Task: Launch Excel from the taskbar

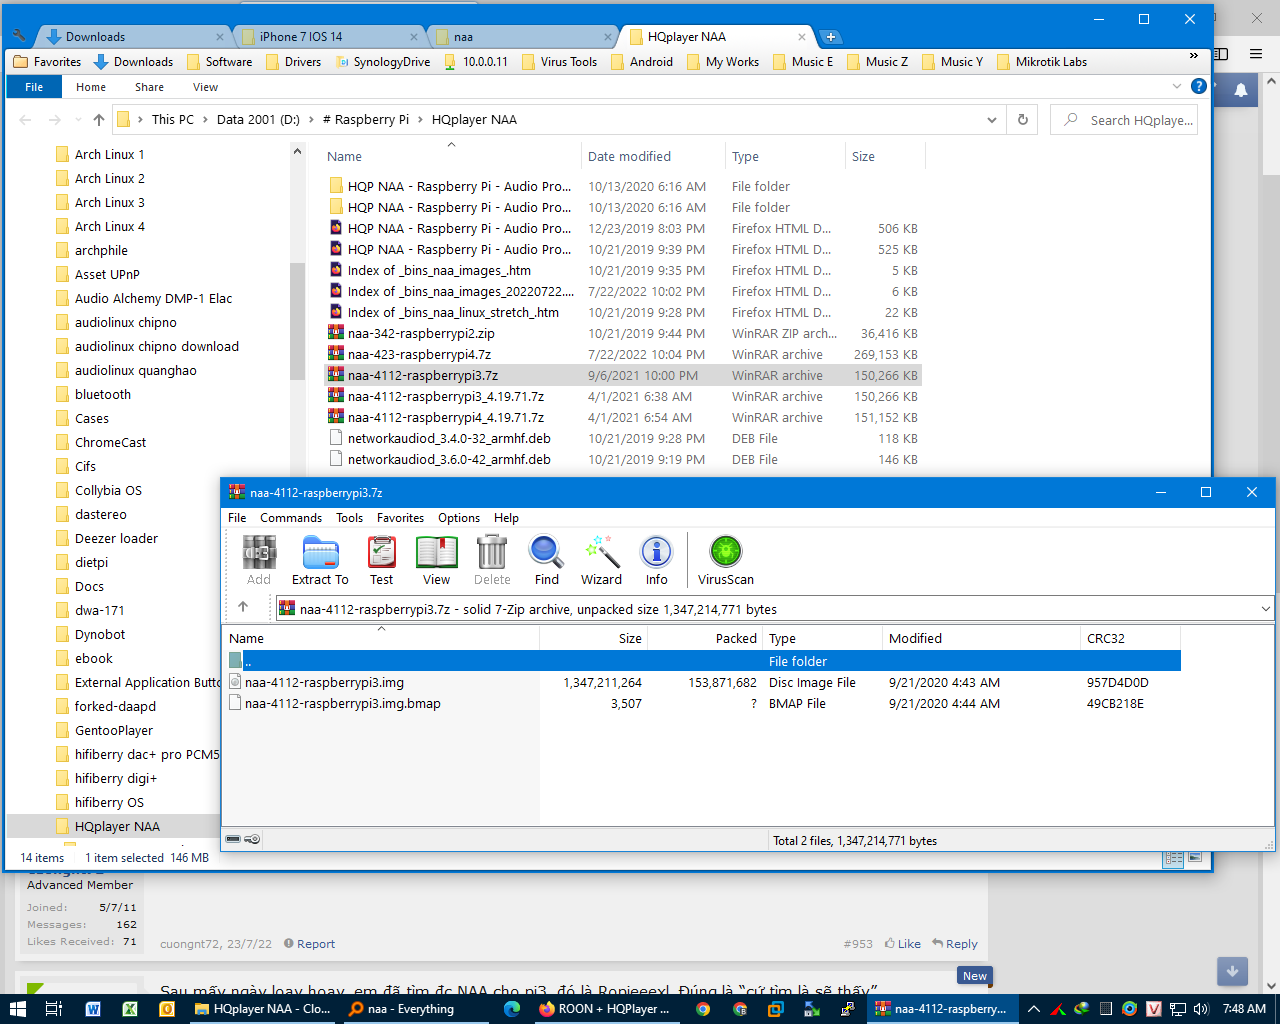Action: pyautogui.click(x=130, y=1009)
